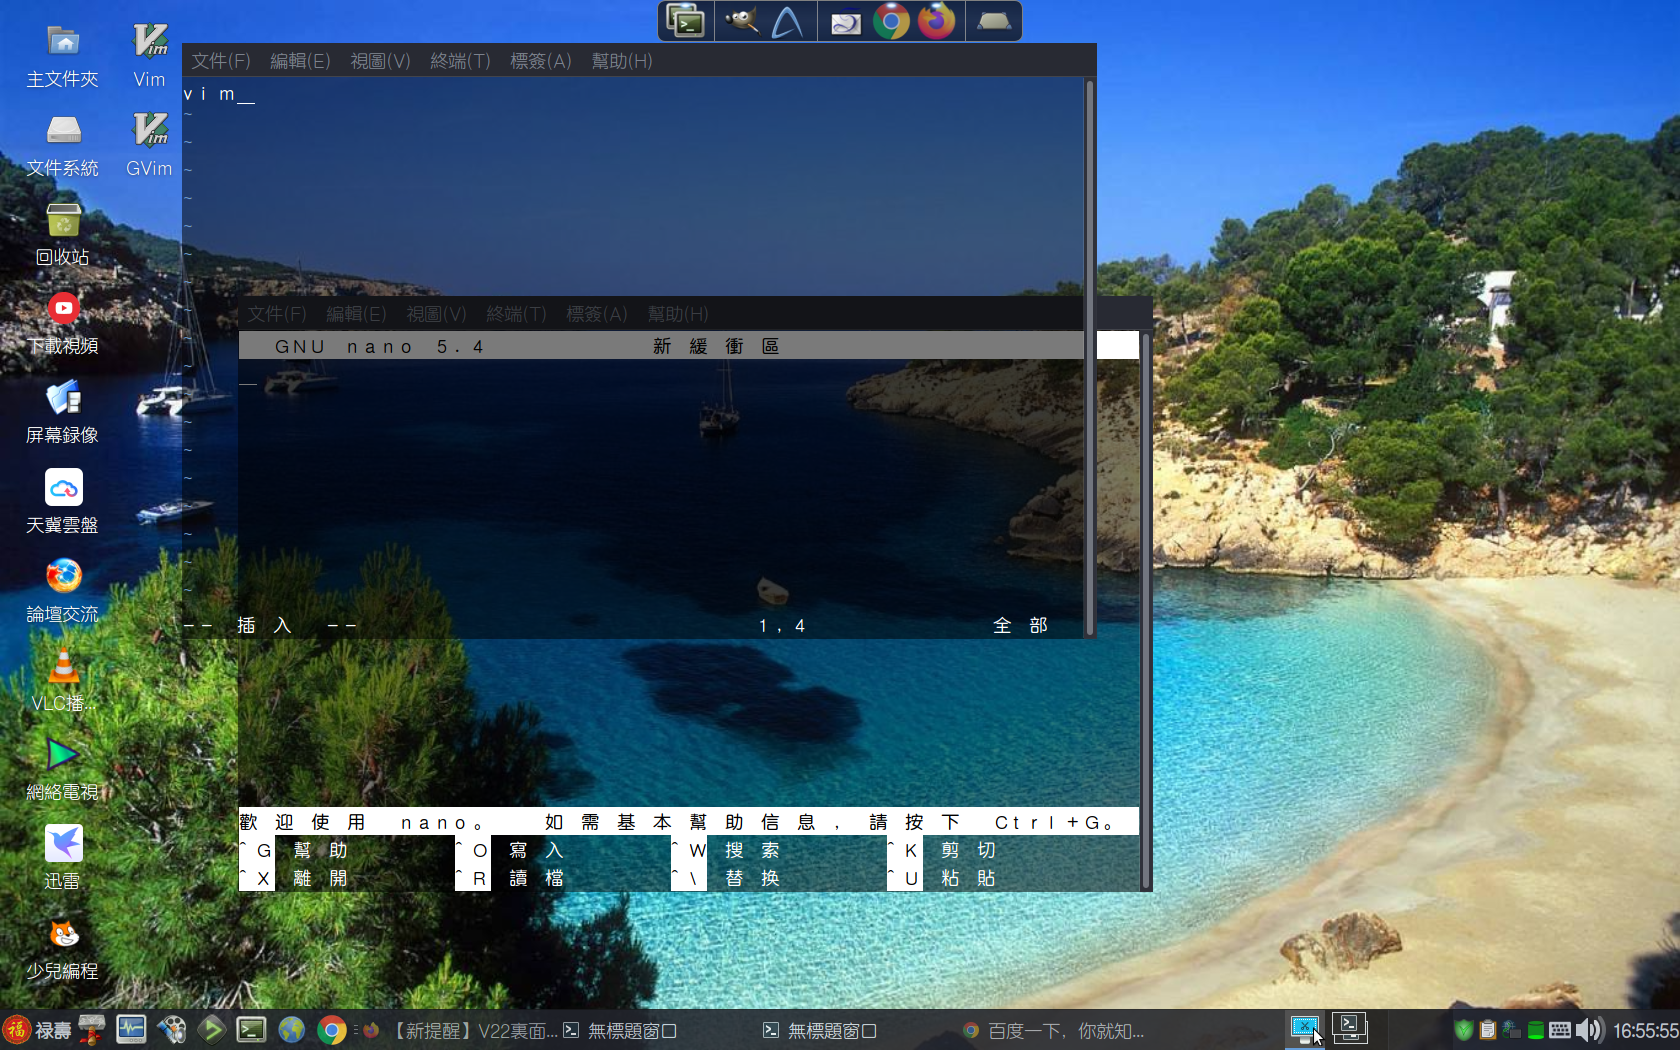
Task: Open Firefox from the top dock
Action: click(x=936, y=21)
